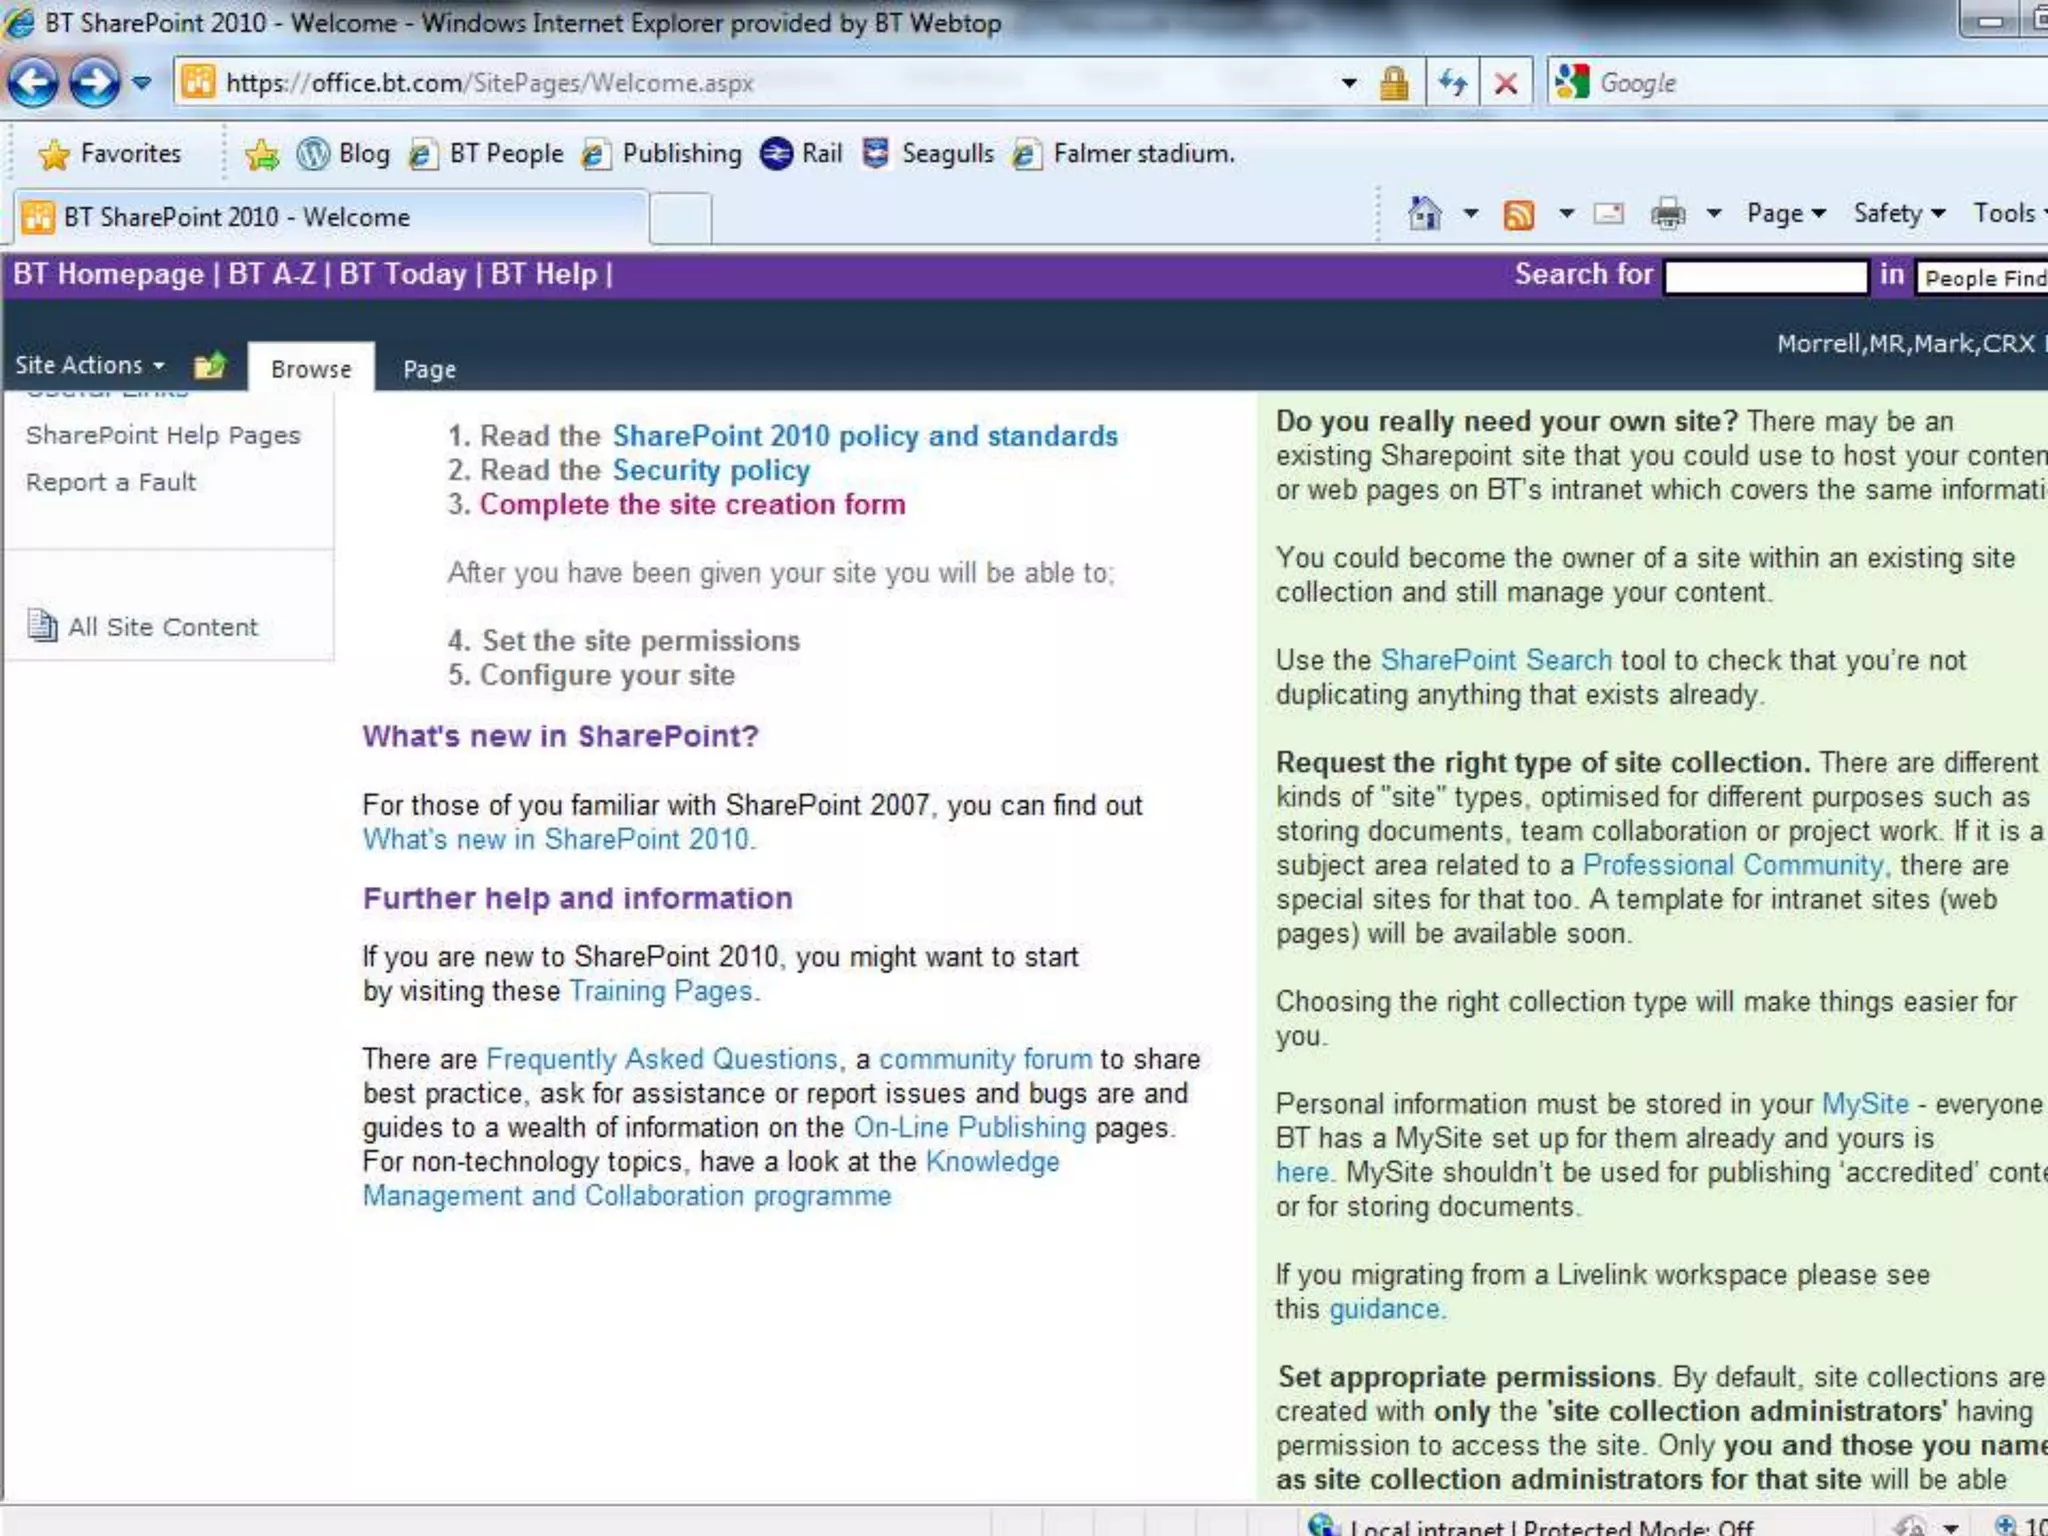Open the Tools command bar menu

pyautogui.click(x=2009, y=213)
